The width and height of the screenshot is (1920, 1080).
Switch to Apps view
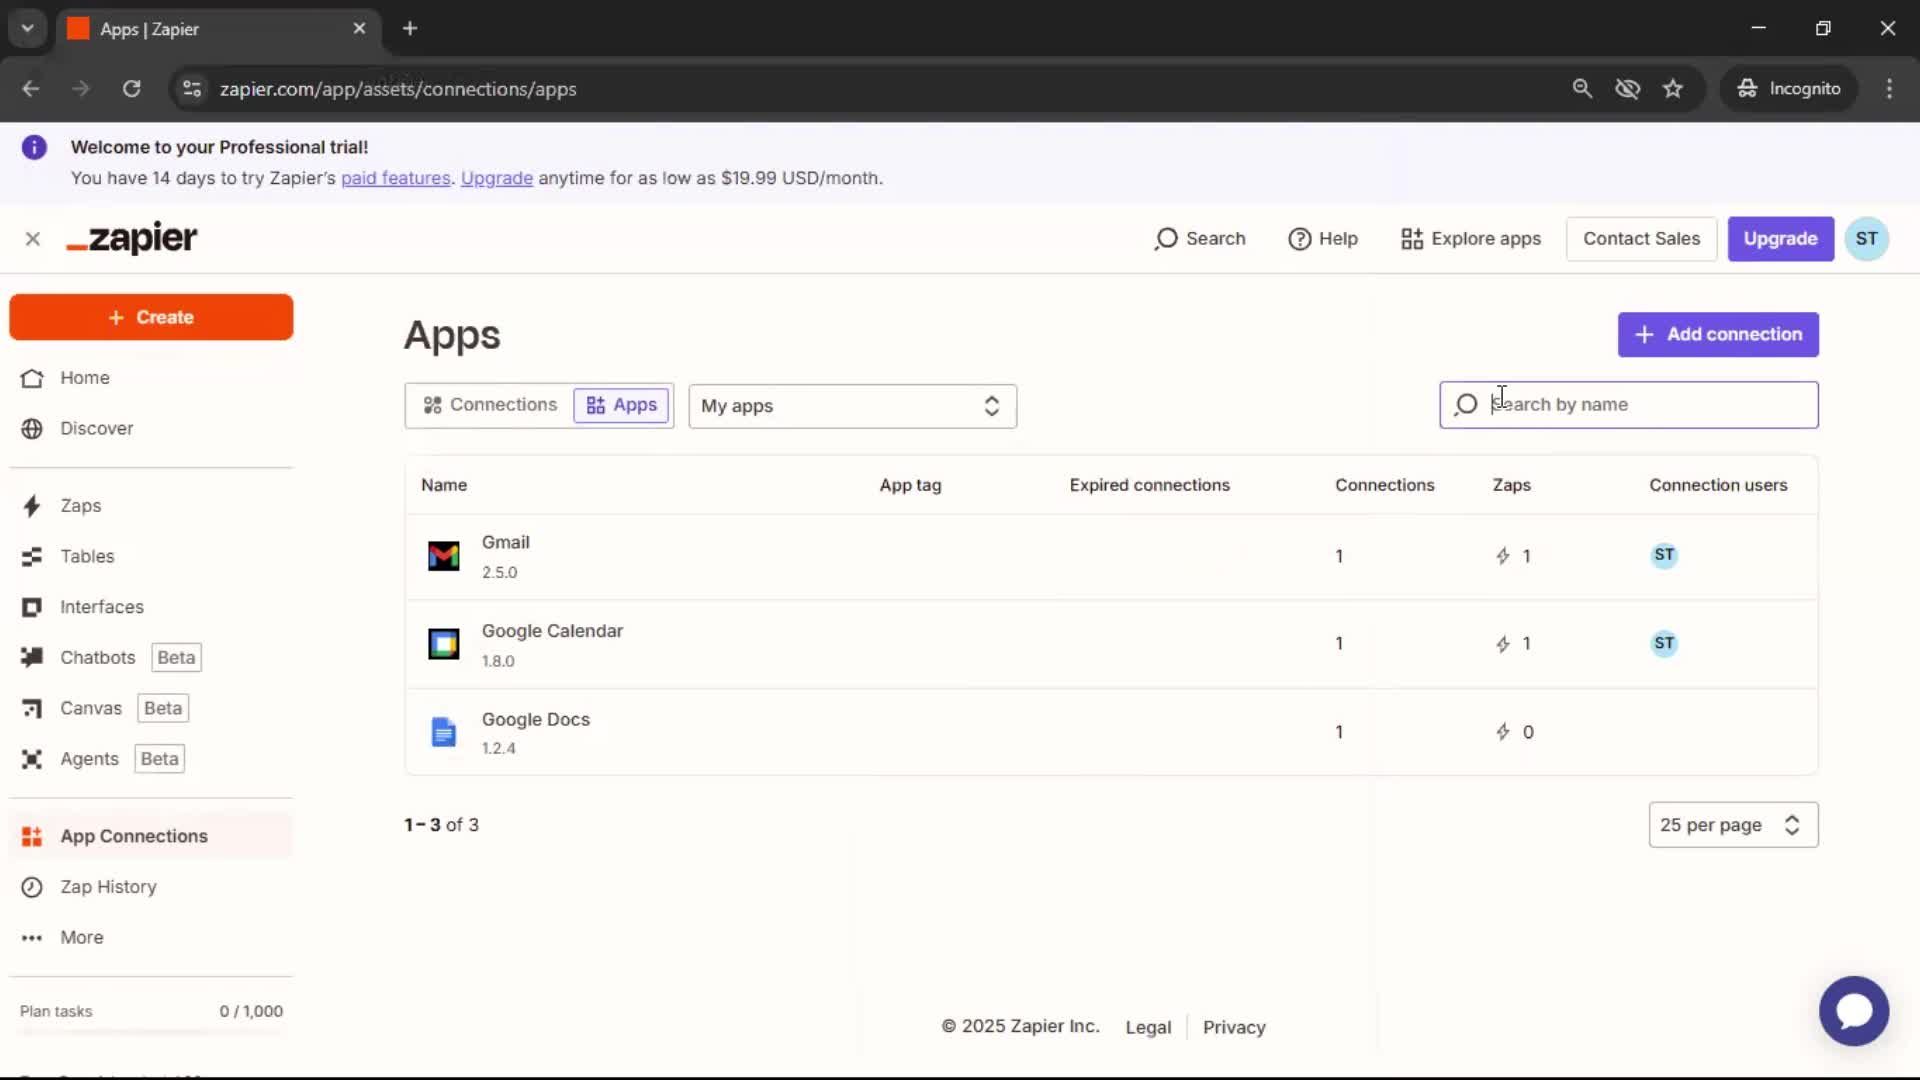[x=621, y=405]
